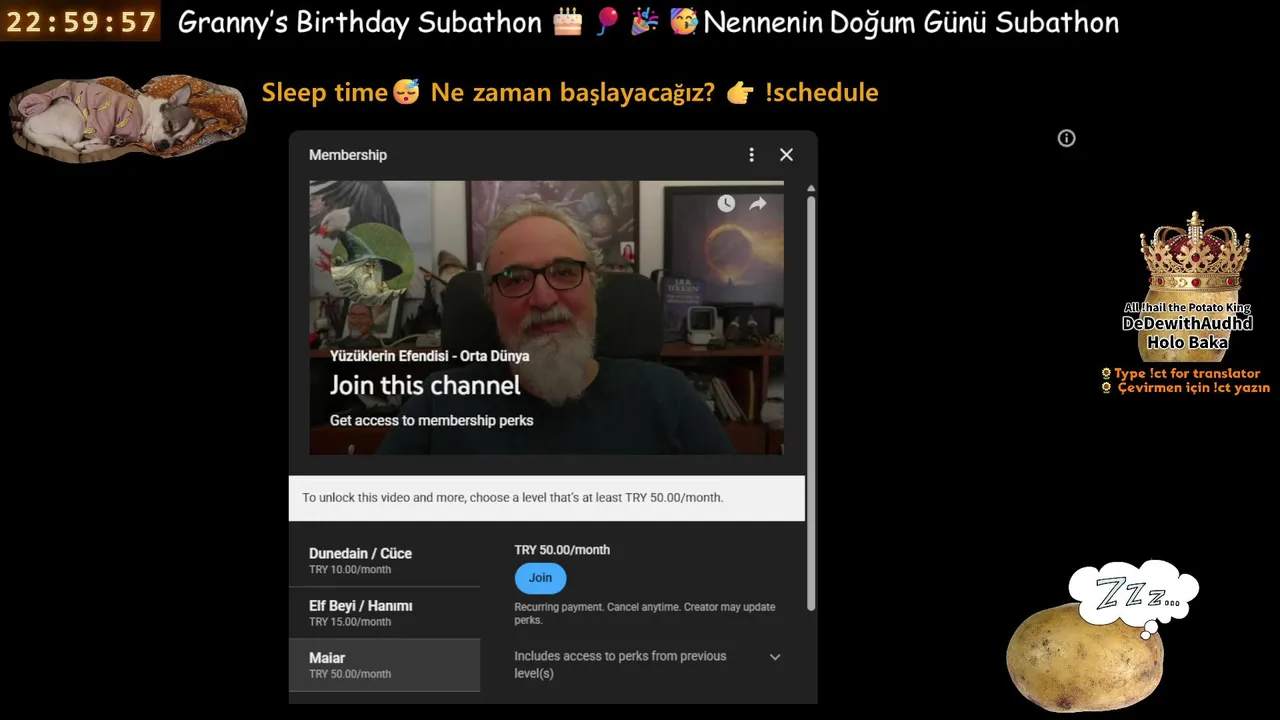Click the Watch later clock icon
The width and height of the screenshot is (1280, 720).
[726, 203]
